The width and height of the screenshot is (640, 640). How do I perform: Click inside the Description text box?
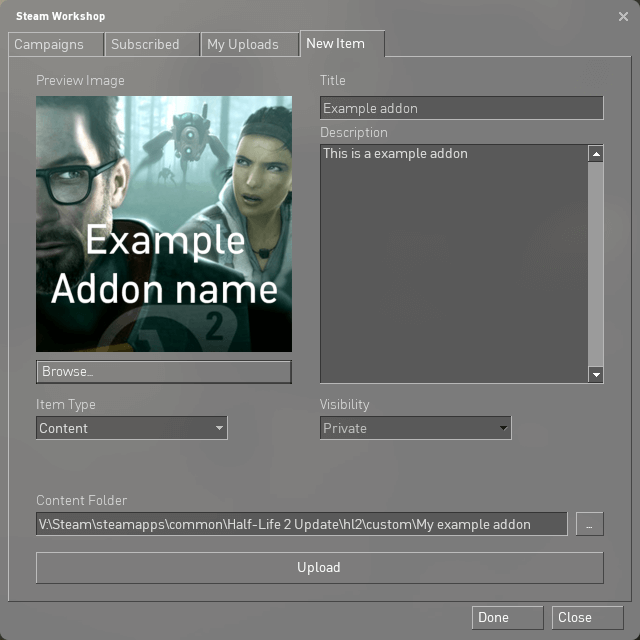tap(454, 264)
